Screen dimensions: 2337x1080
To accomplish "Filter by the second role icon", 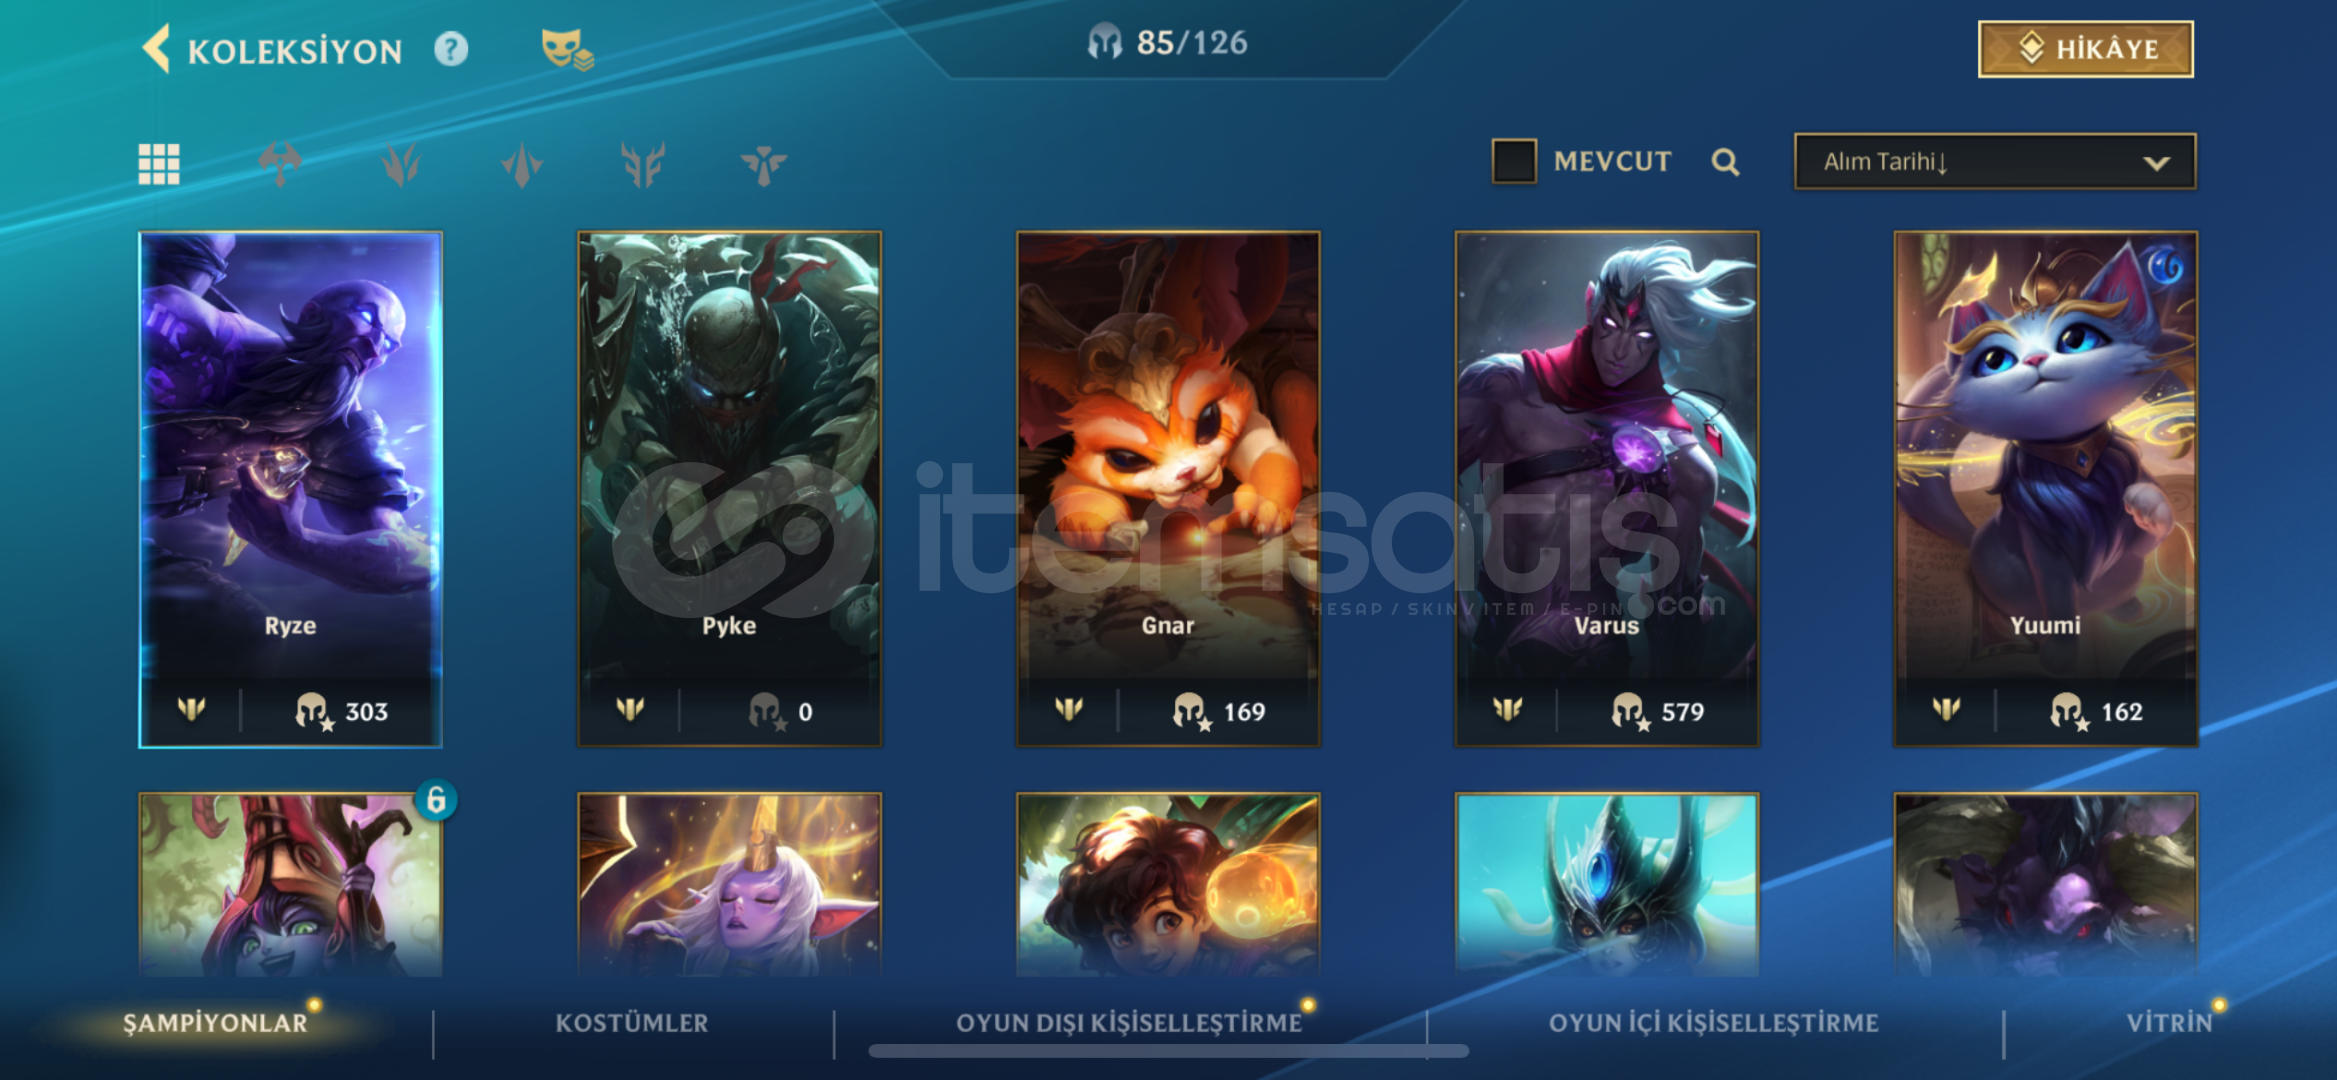I will coord(401,164).
